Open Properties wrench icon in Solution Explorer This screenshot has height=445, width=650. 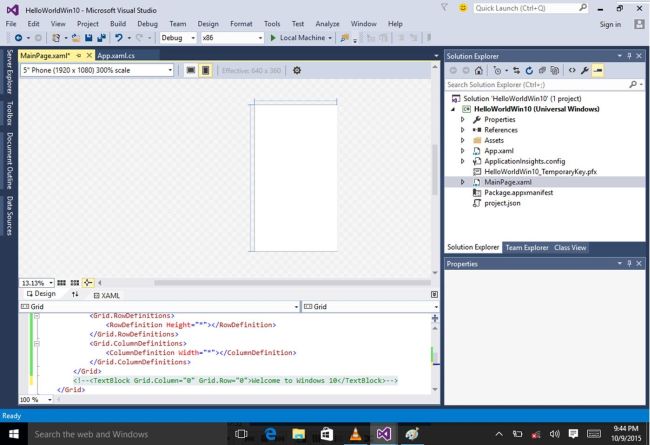[x=585, y=71]
